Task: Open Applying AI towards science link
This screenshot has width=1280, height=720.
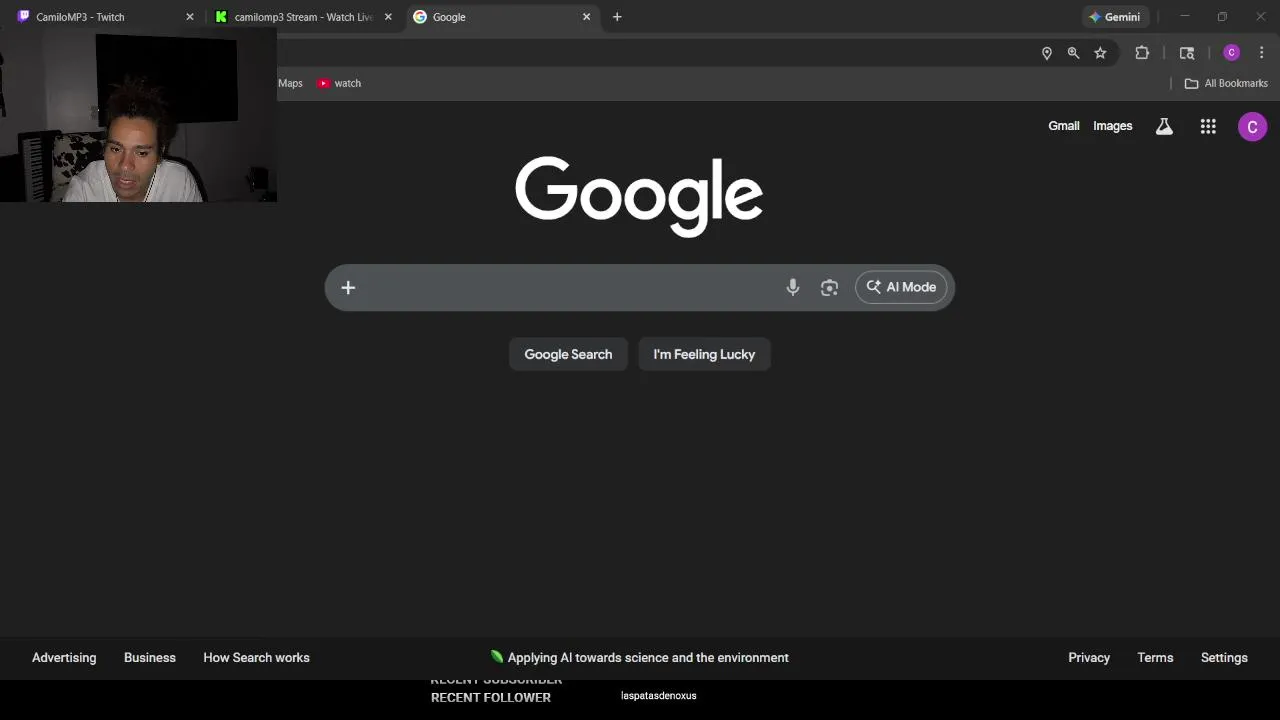Action: (x=639, y=658)
